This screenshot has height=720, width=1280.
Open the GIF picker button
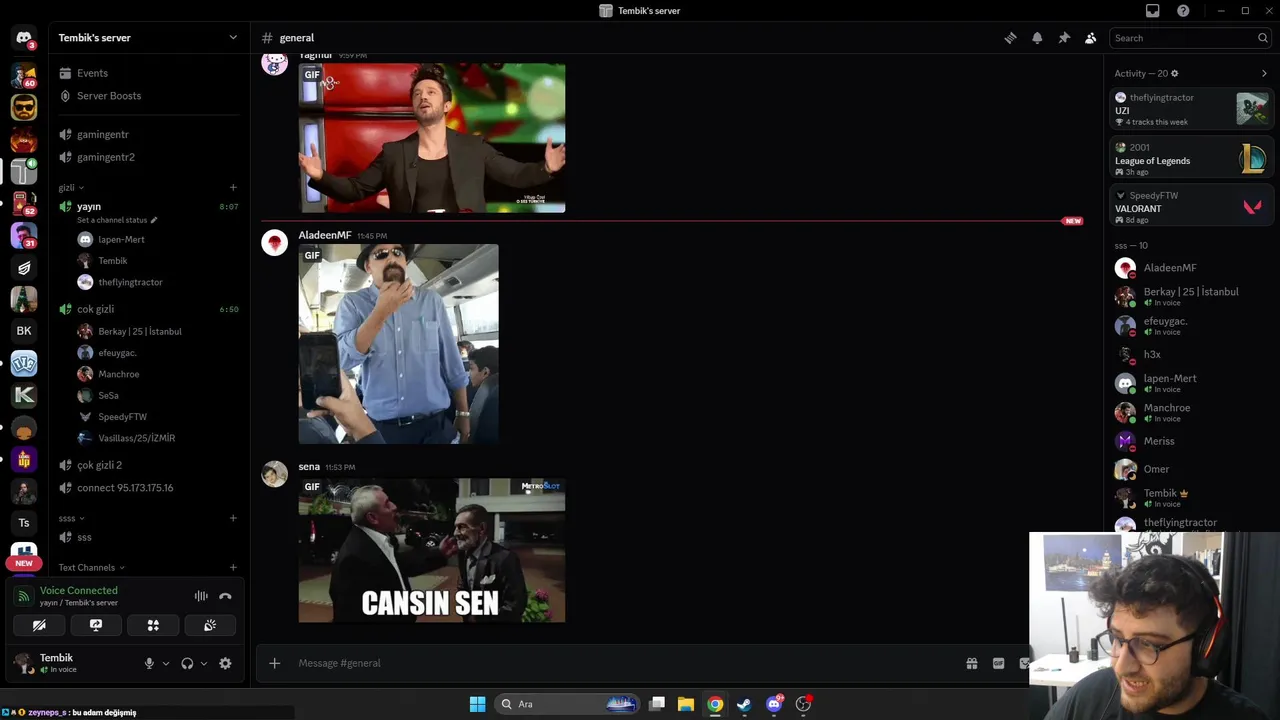coord(998,663)
